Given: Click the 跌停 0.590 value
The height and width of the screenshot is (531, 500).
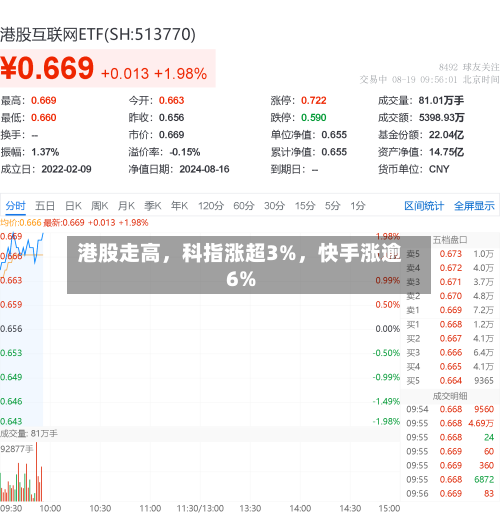Looking at the screenshot, I should [x=314, y=118].
